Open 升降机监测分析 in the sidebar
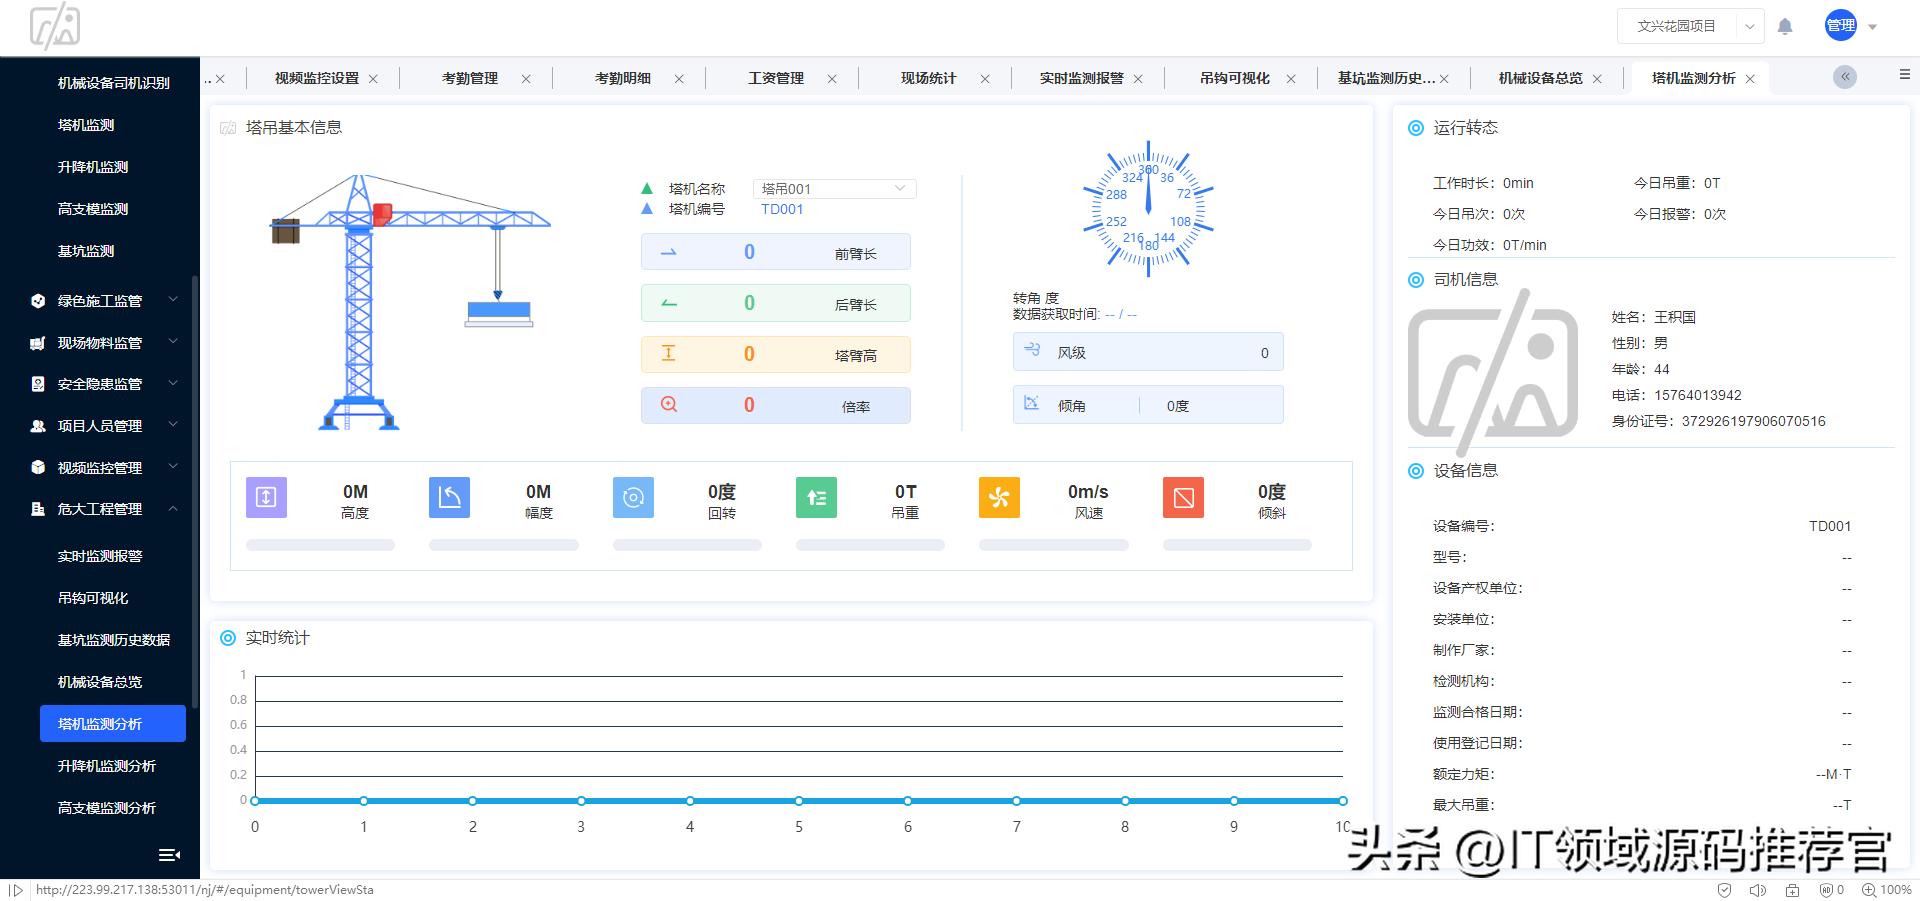The image size is (1920, 901). coord(107,766)
